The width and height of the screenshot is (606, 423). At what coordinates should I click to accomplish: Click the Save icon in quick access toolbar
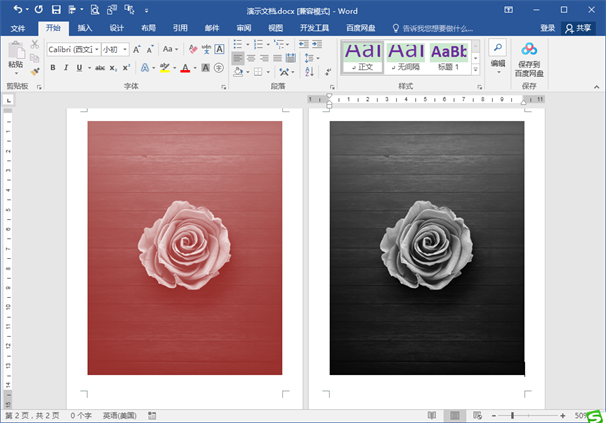[x=55, y=9]
